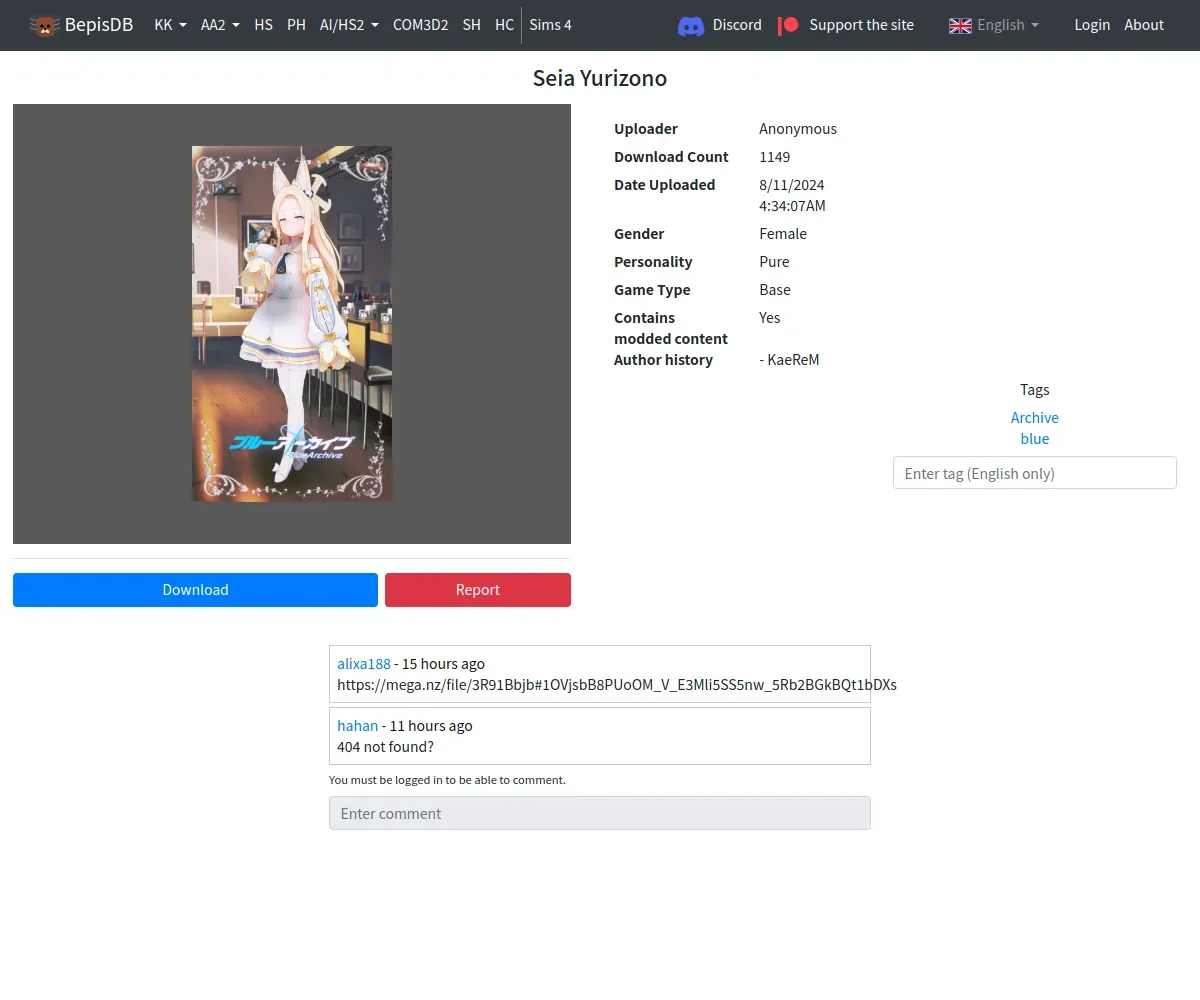Click the download count 1149
The height and width of the screenshot is (1000, 1200).
tap(775, 157)
